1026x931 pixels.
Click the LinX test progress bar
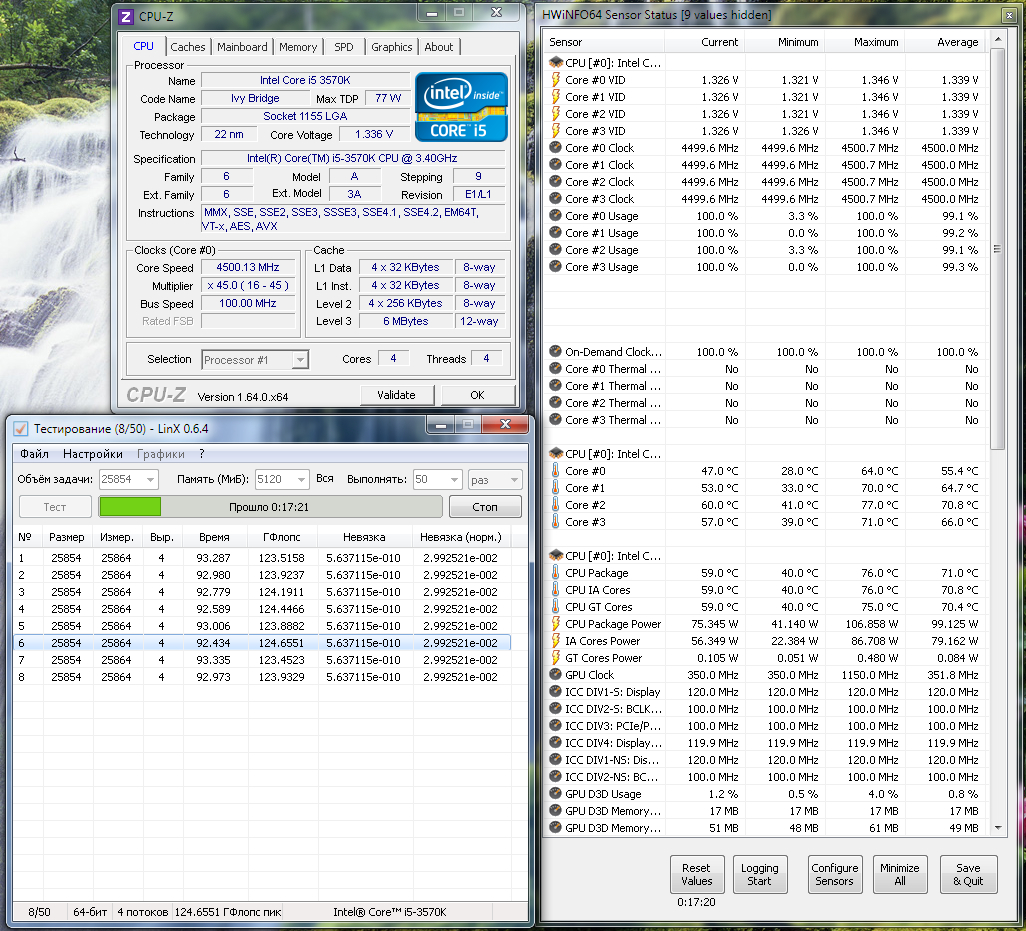(270, 507)
